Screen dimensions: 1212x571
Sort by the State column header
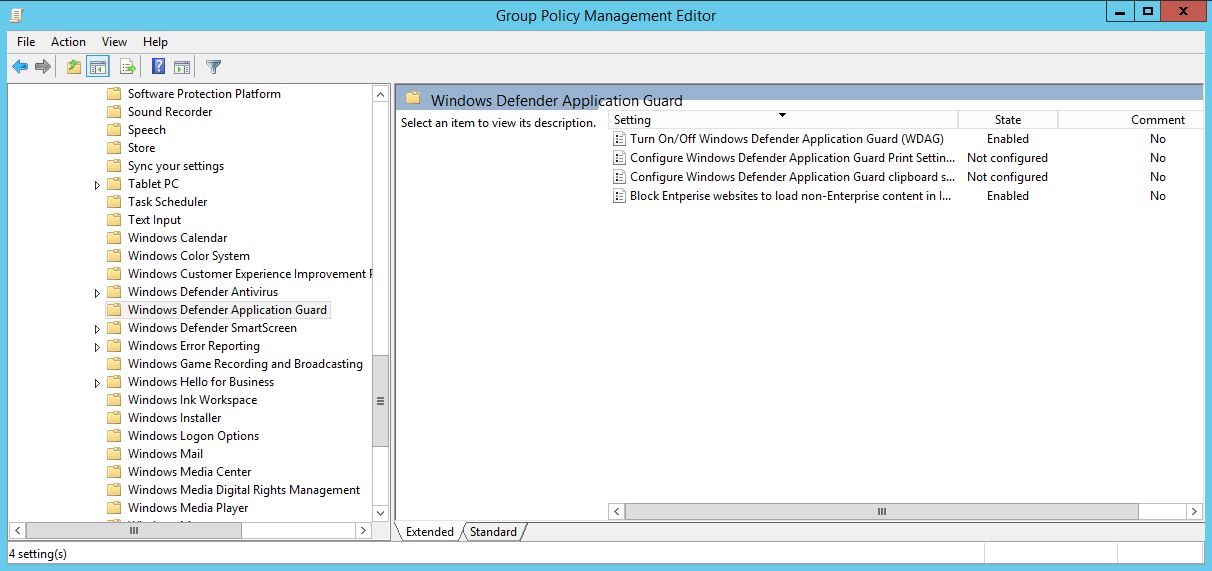click(1008, 120)
